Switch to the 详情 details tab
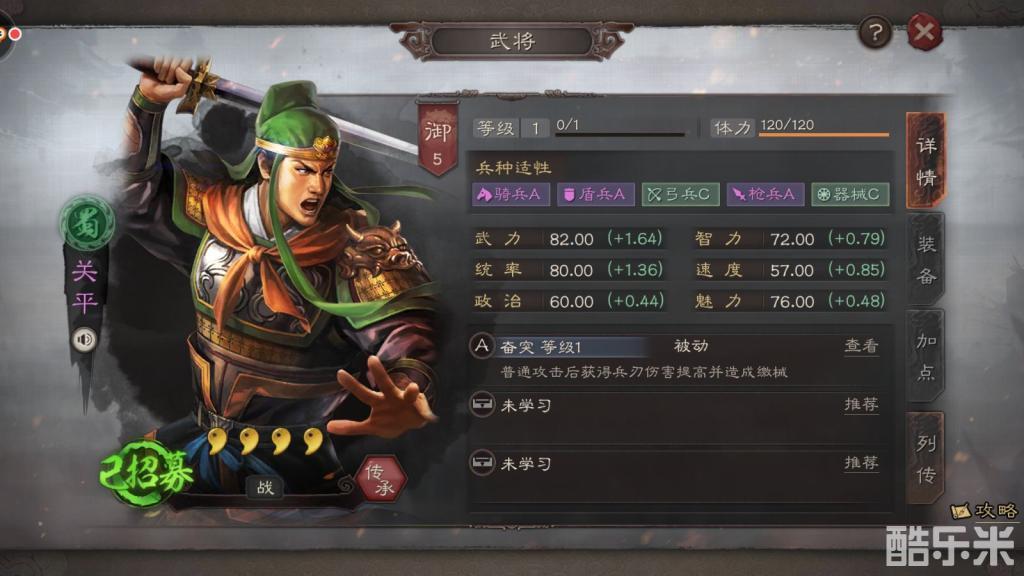The width and height of the screenshot is (1024, 576). 926,161
